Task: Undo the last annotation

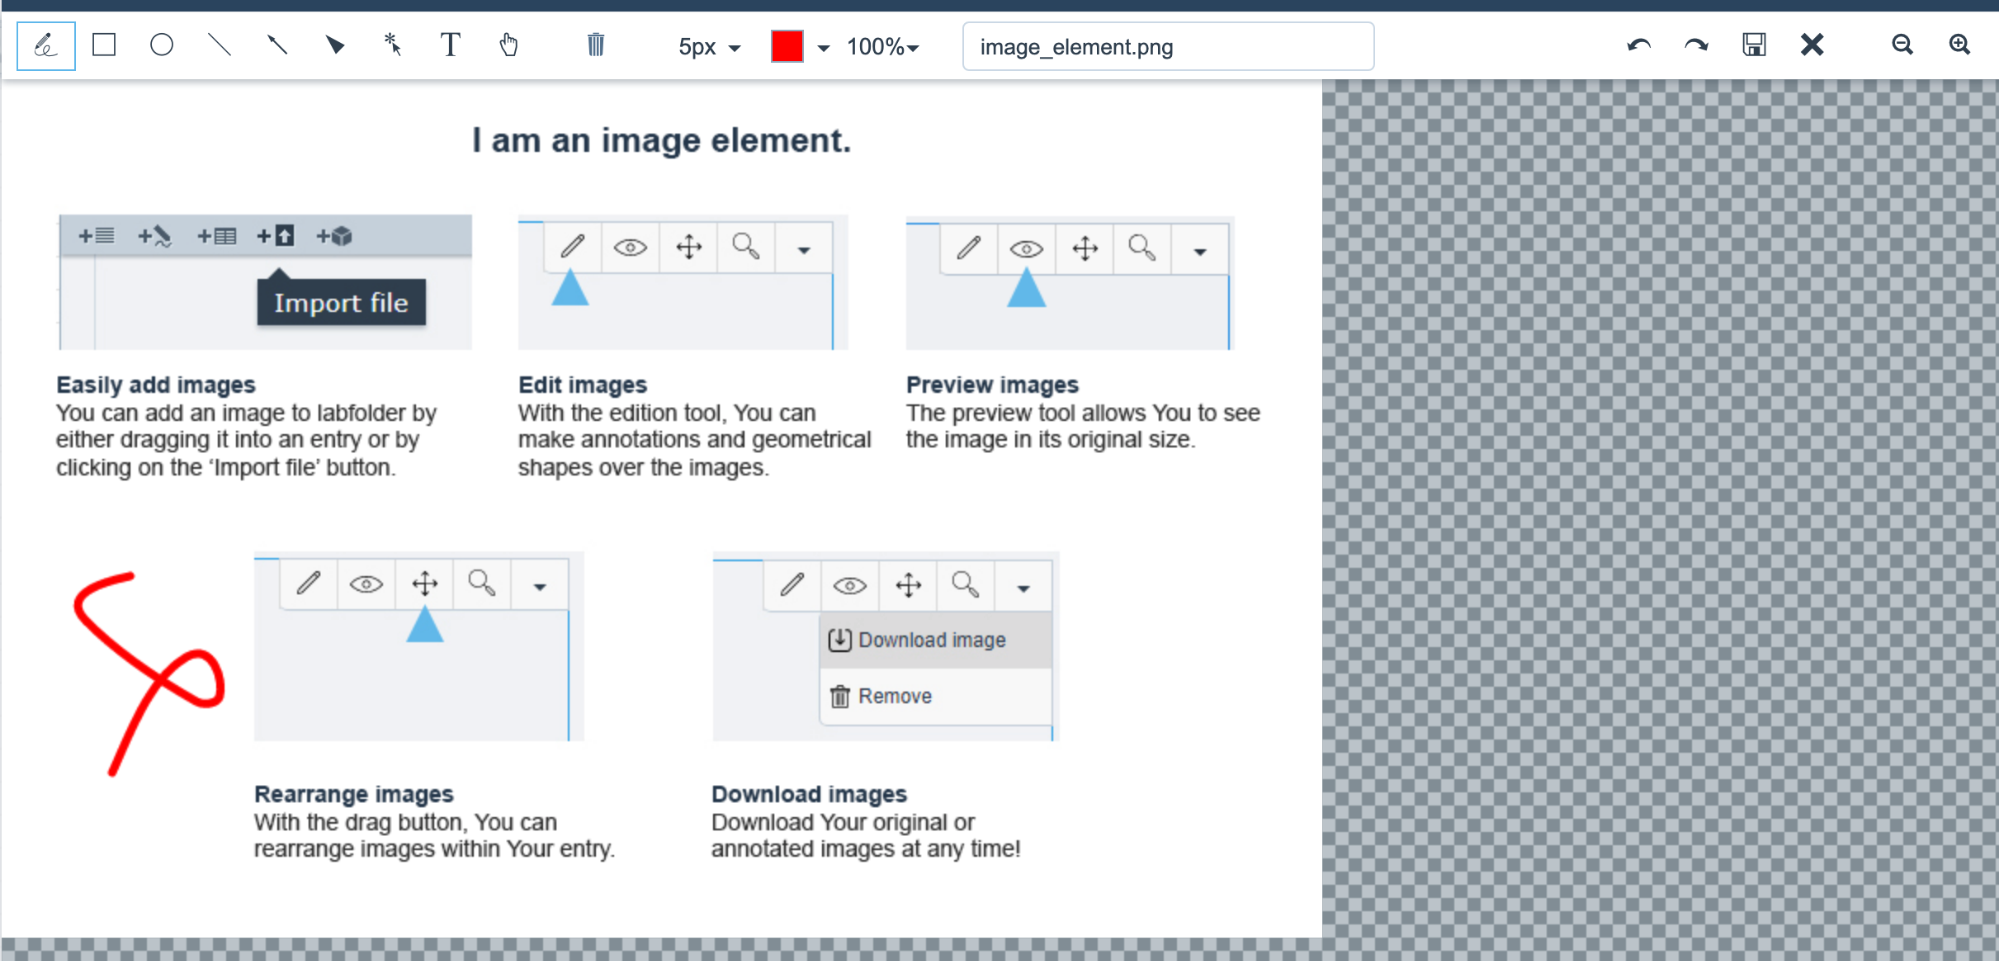Action: pos(1638,45)
